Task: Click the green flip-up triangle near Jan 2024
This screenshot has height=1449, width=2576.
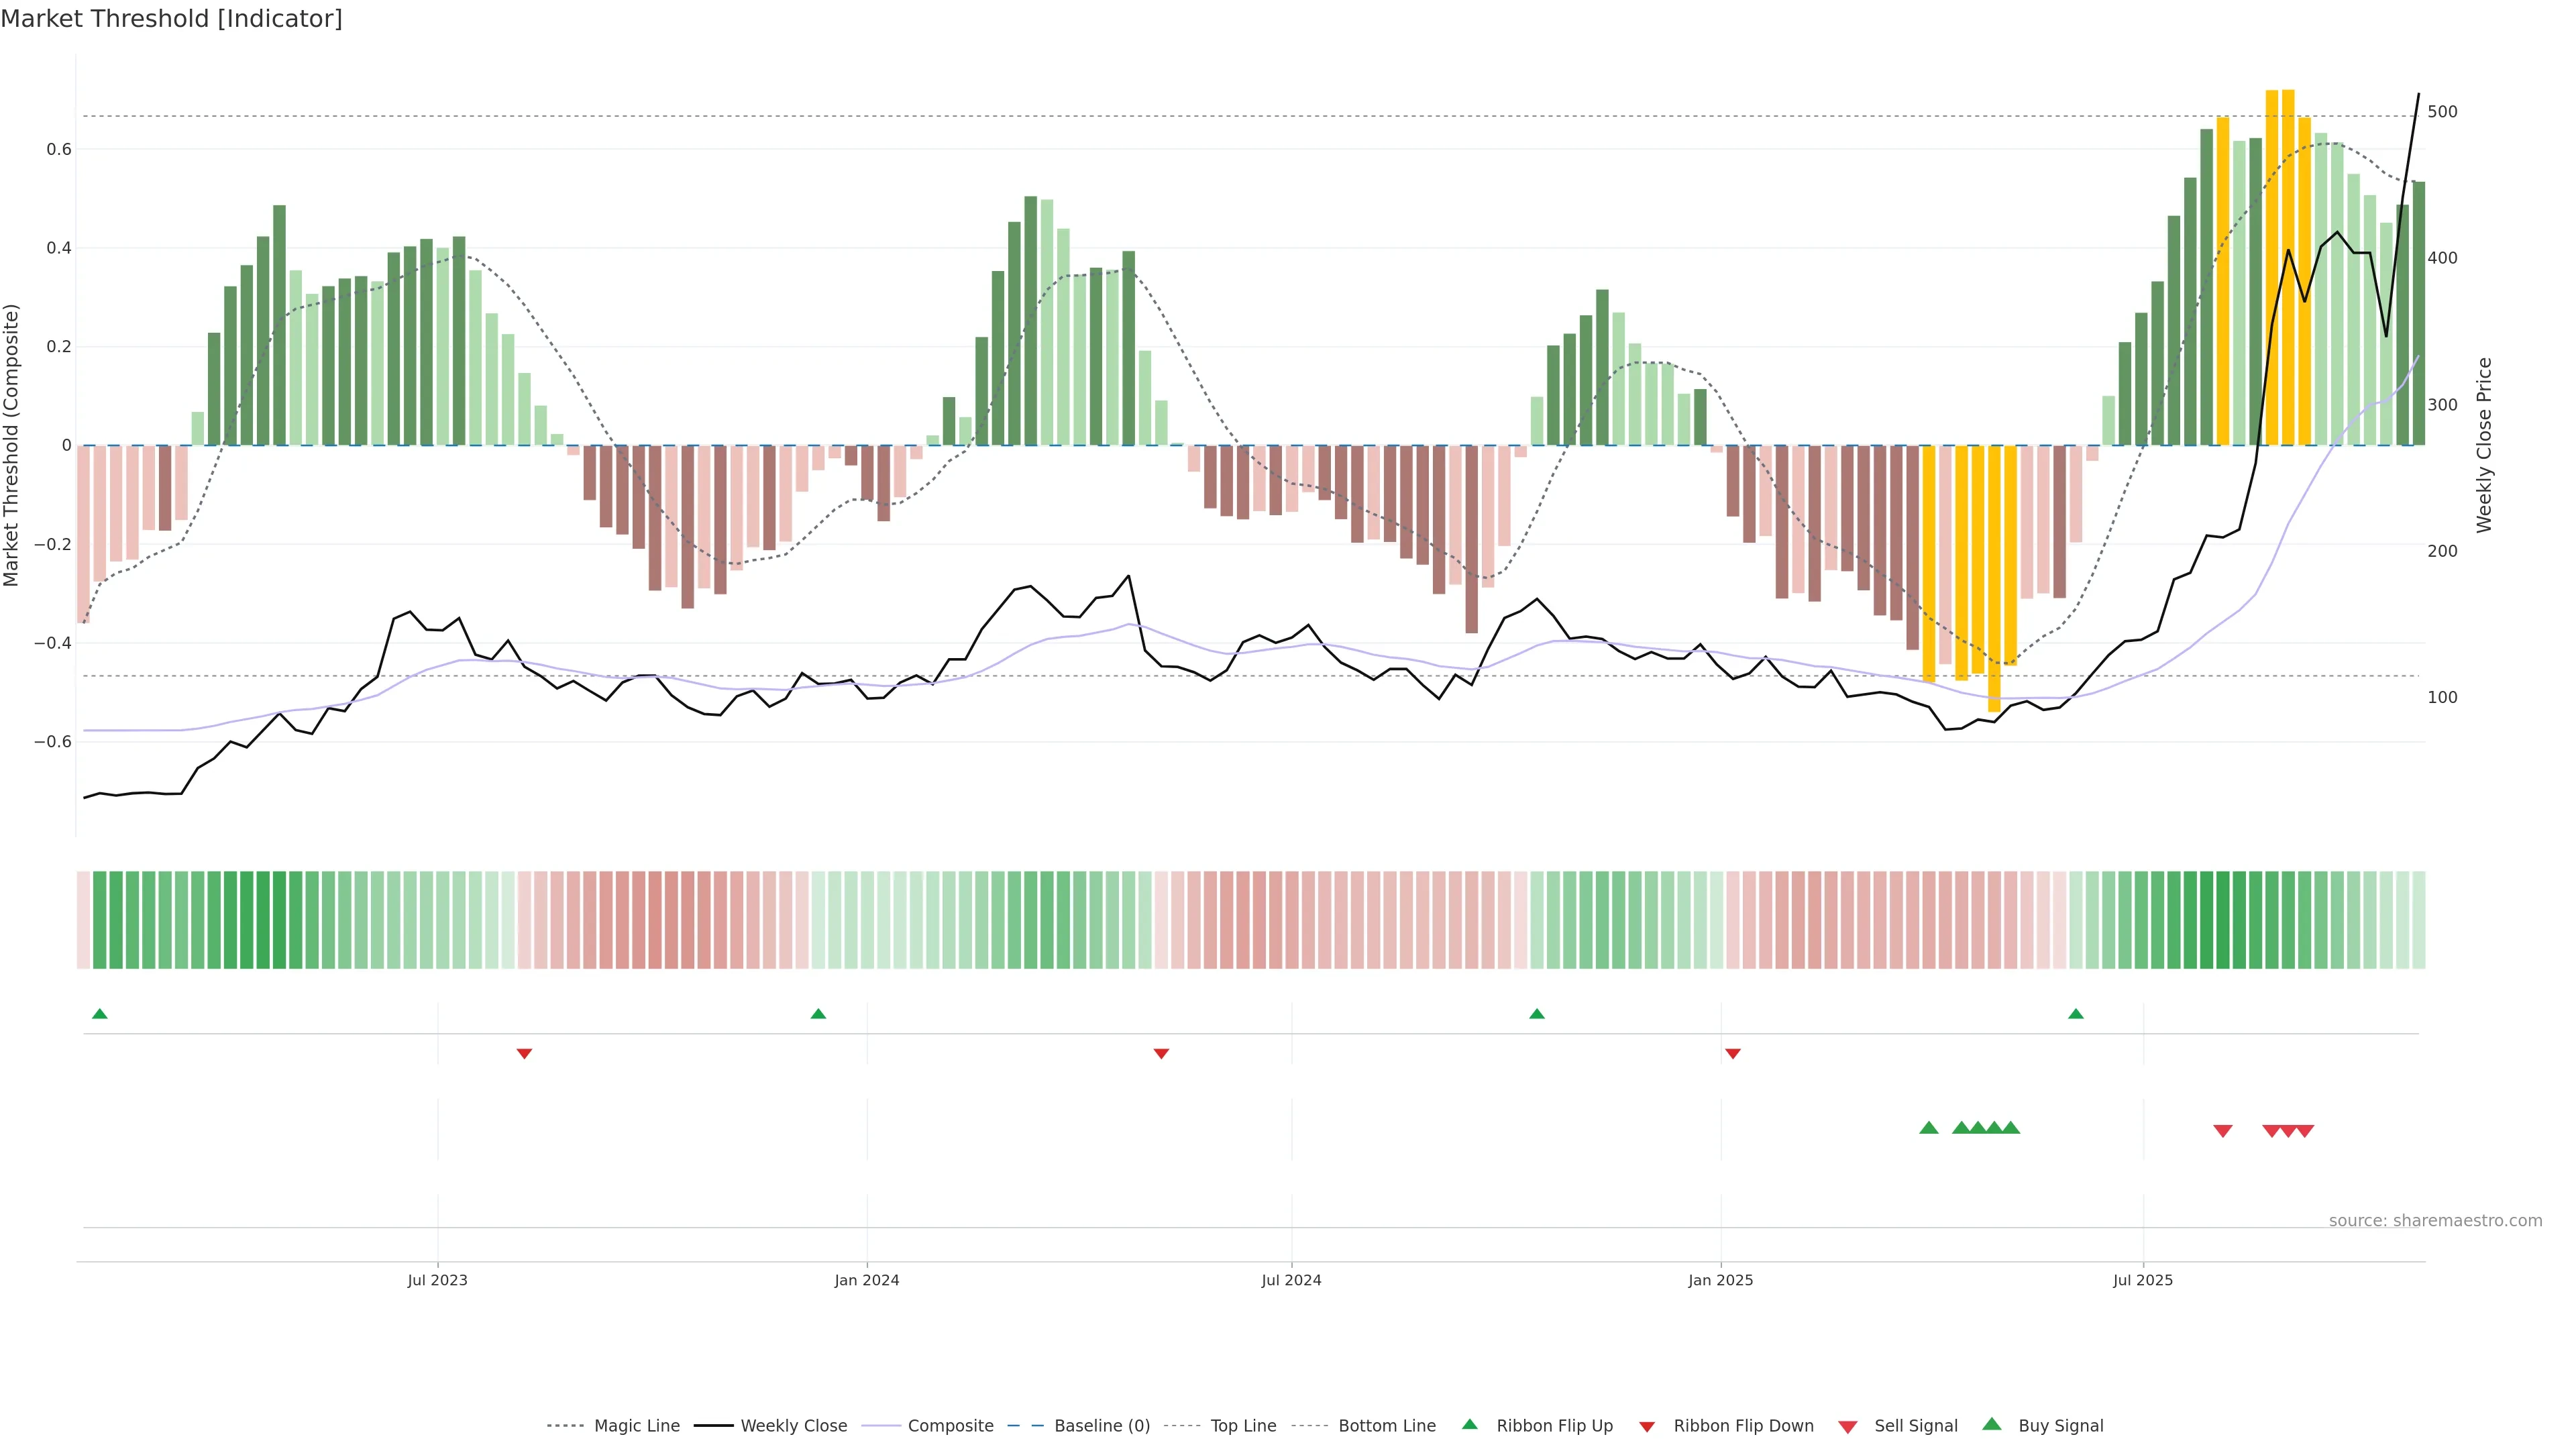Action: pyautogui.click(x=818, y=1014)
